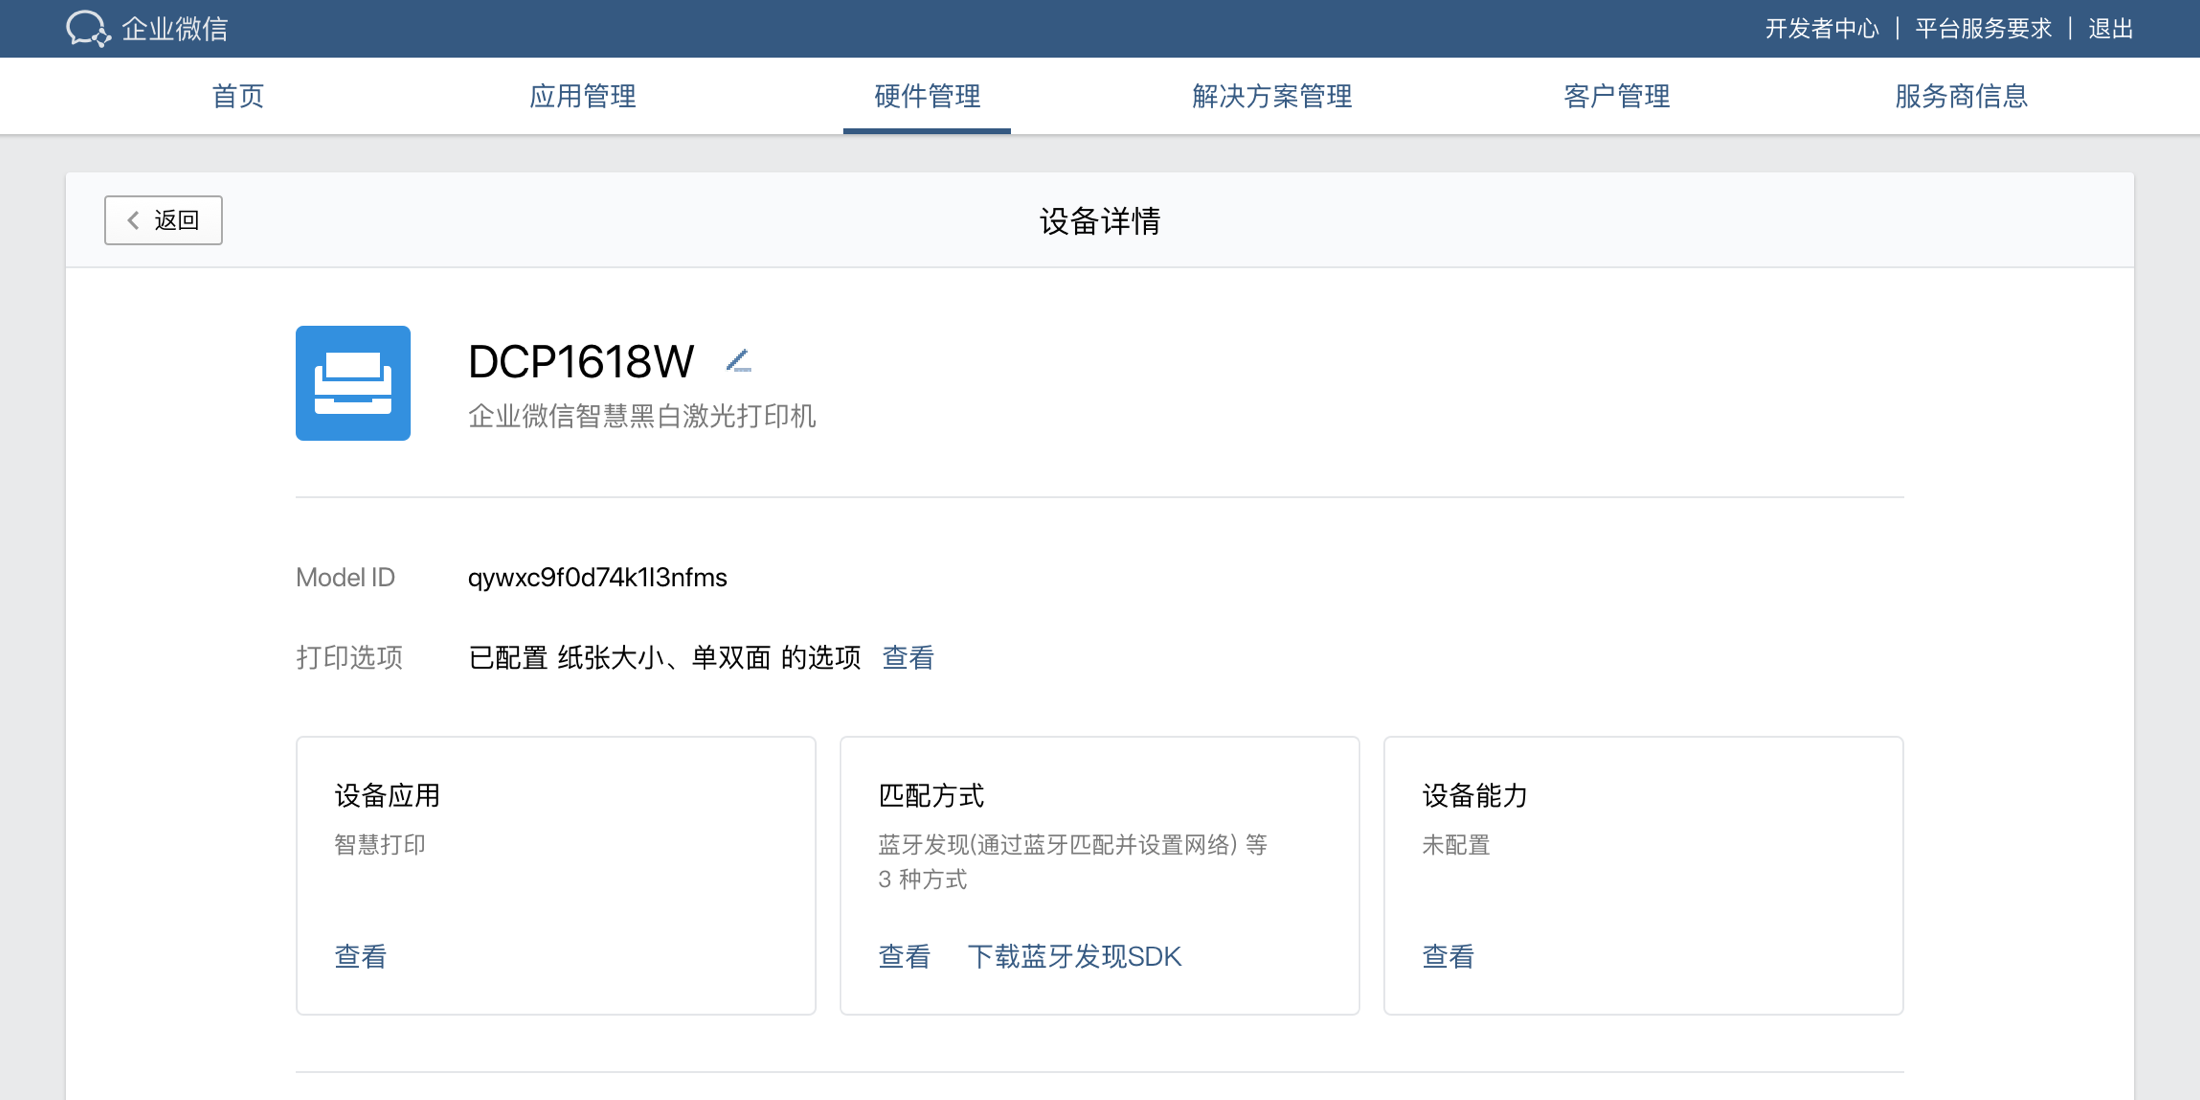Log out via the 退出 link
This screenshot has height=1100, width=2200.
click(x=2111, y=28)
